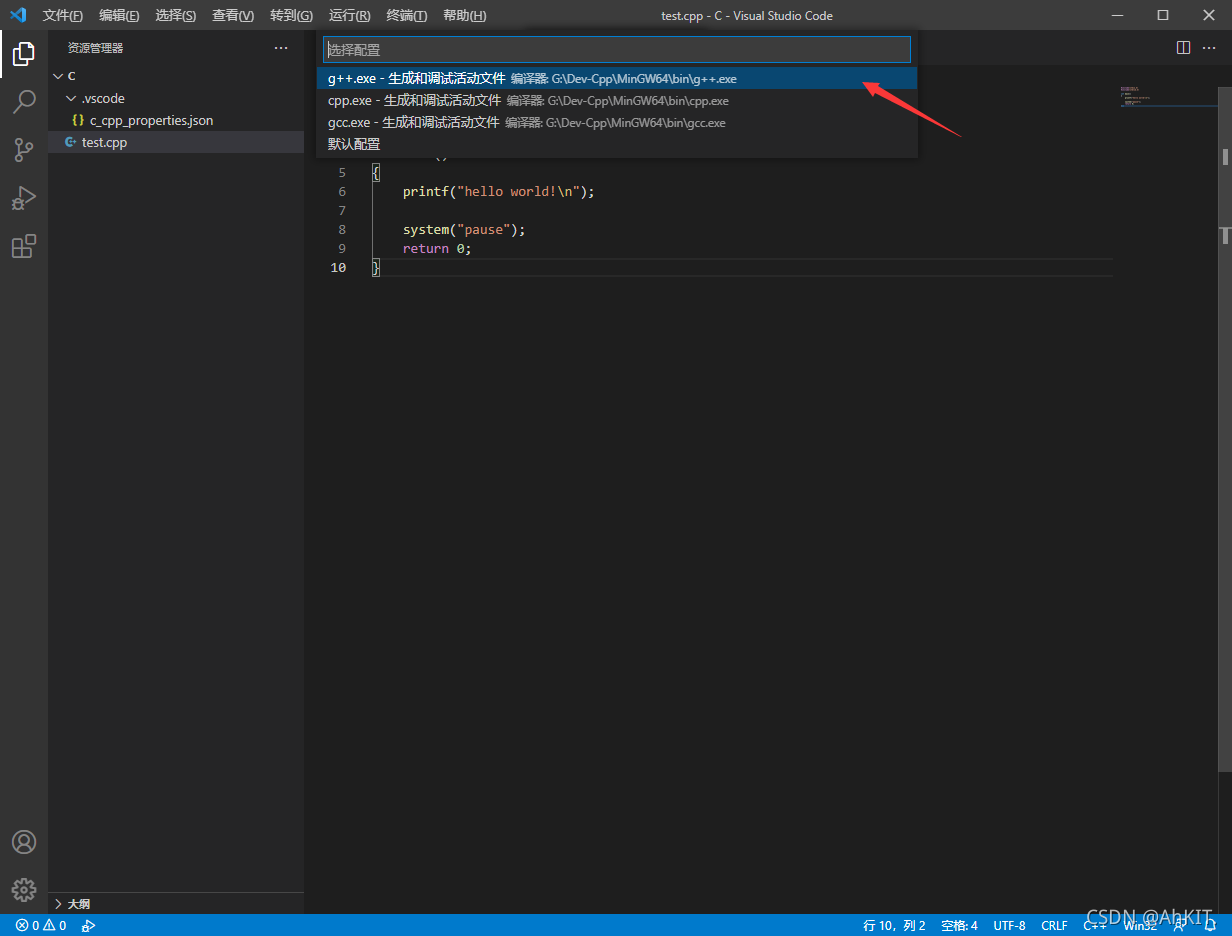Image resolution: width=1232 pixels, height=936 pixels.
Task: Open the 文件 menu
Action: click(x=63, y=15)
